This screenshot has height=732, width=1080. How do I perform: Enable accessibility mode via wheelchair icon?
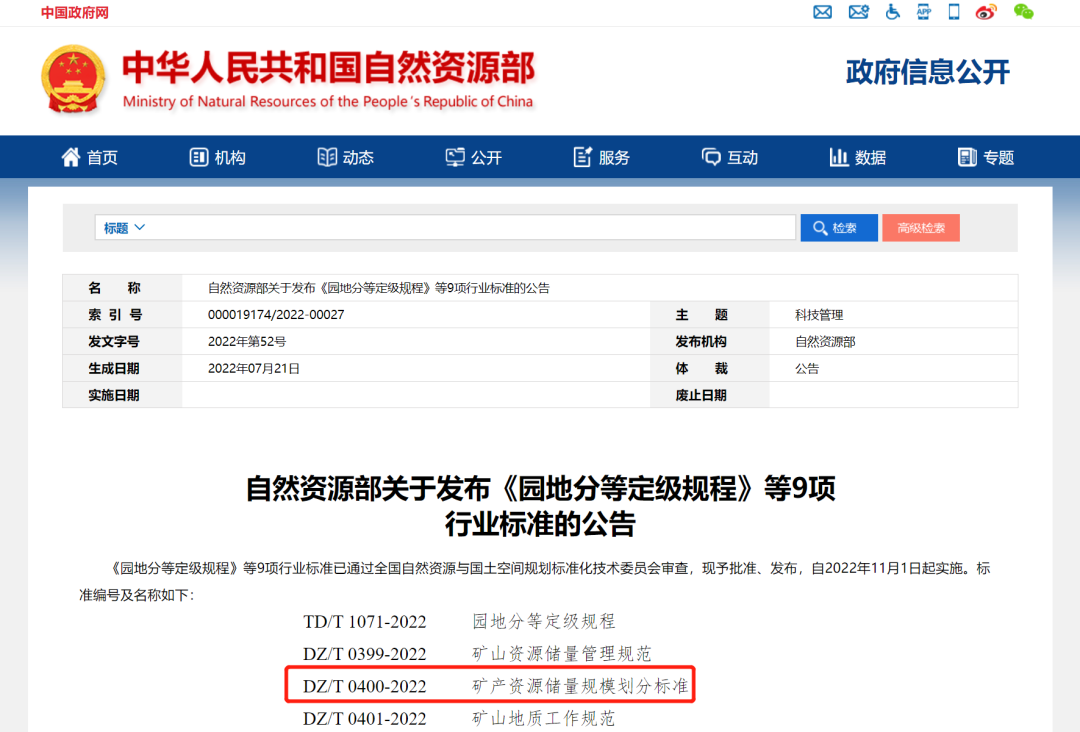pyautogui.click(x=892, y=12)
